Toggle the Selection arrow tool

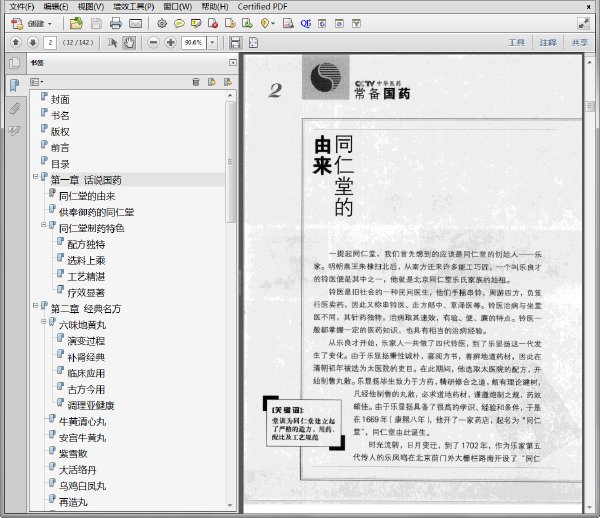(112, 42)
